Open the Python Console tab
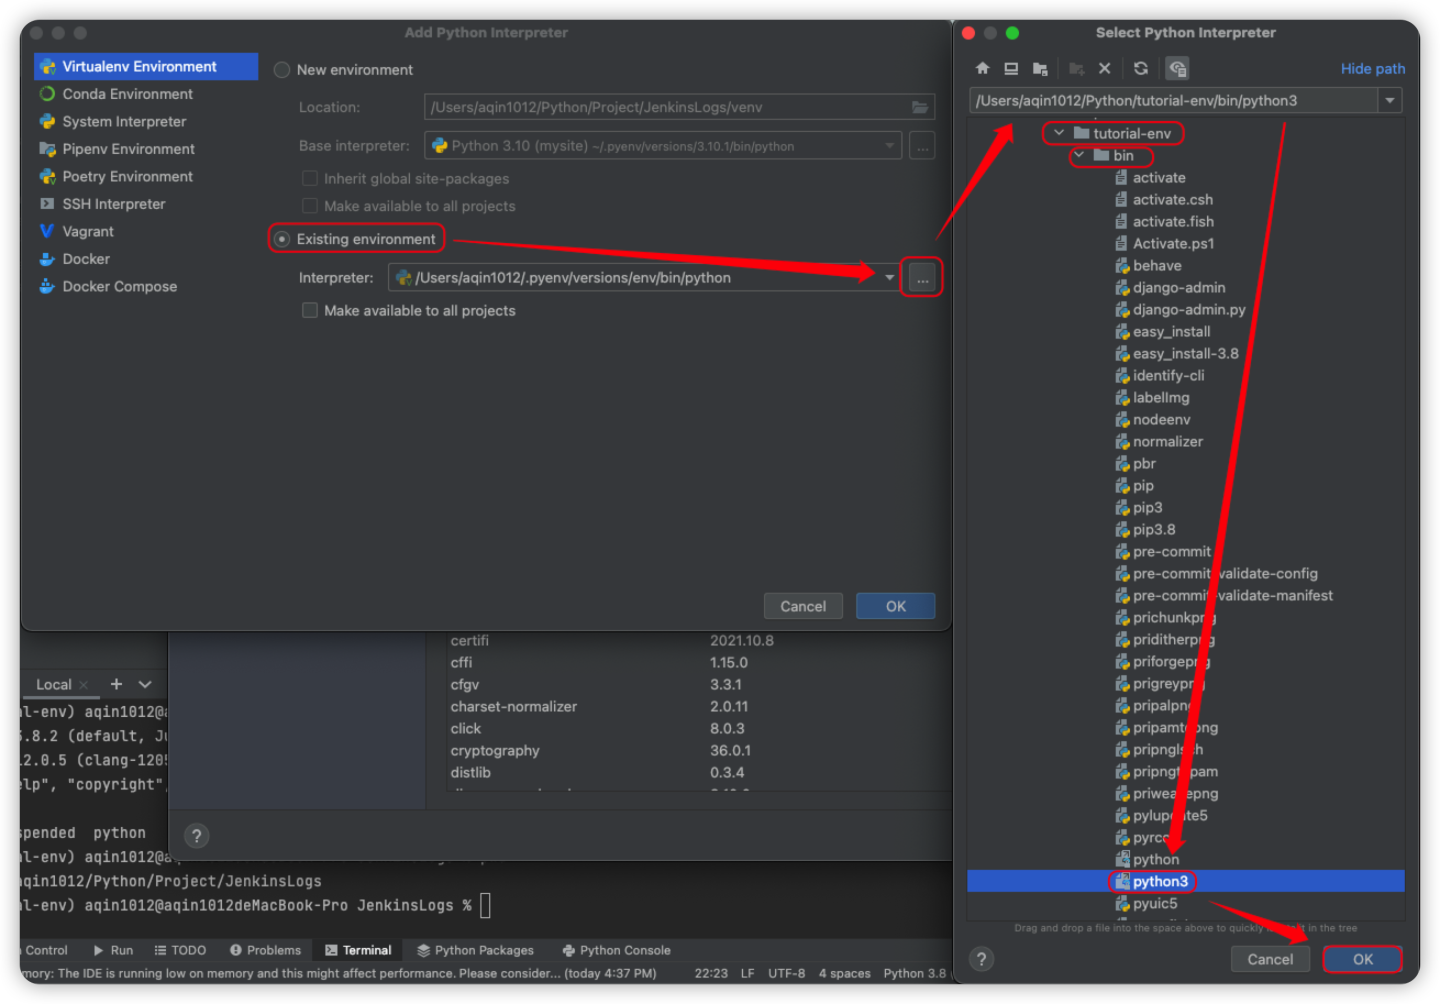1440x1004 pixels. (x=617, y=950)
